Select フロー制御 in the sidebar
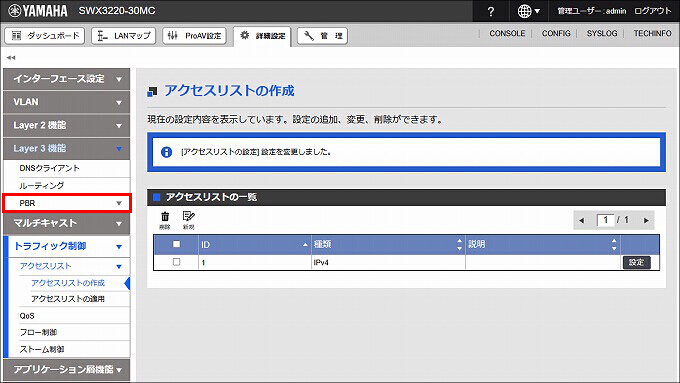Screen dimensions: 680x383 click(x=38, y=332)
